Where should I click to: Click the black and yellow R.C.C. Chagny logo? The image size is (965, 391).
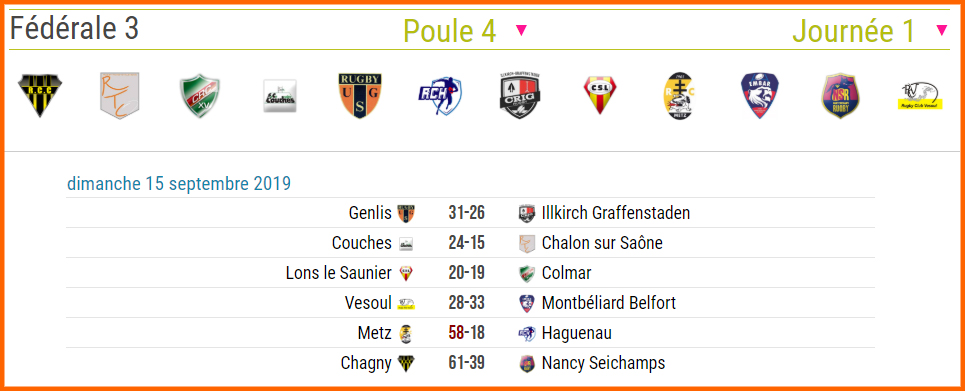click(x=40, y=95)
